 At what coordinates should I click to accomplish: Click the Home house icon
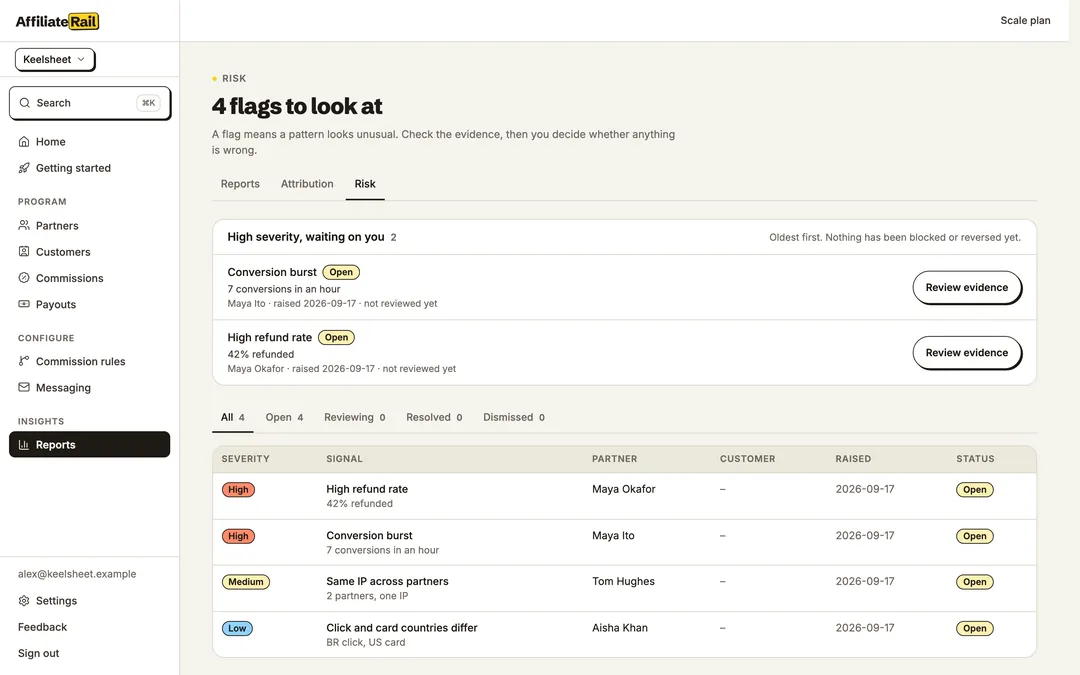pos(24,142)
